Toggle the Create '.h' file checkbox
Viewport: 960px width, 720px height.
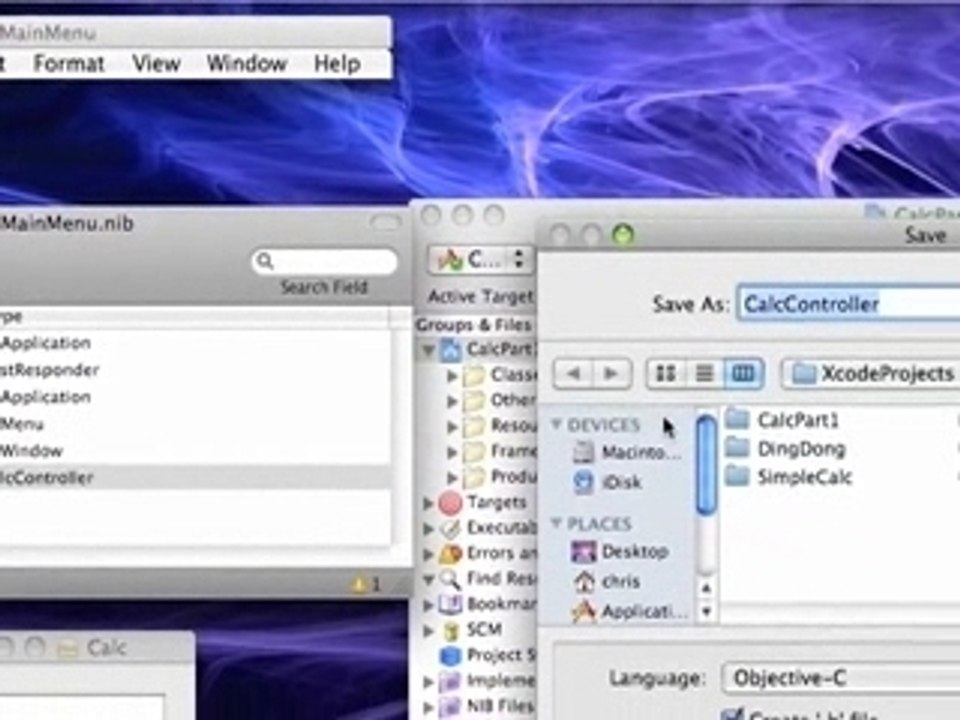(732, 714)
